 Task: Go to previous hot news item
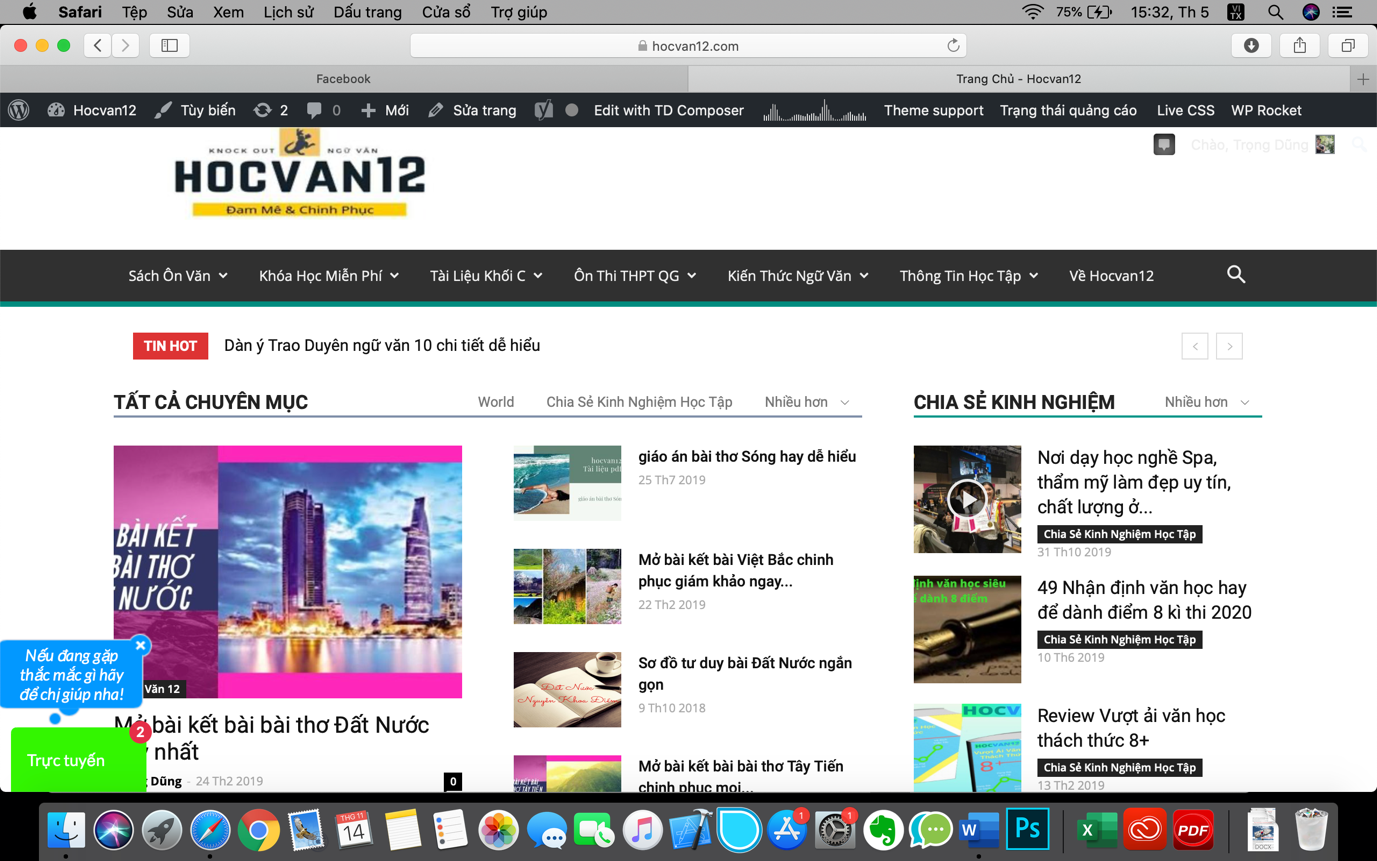pyautogui.click(x=1195, y=346)
